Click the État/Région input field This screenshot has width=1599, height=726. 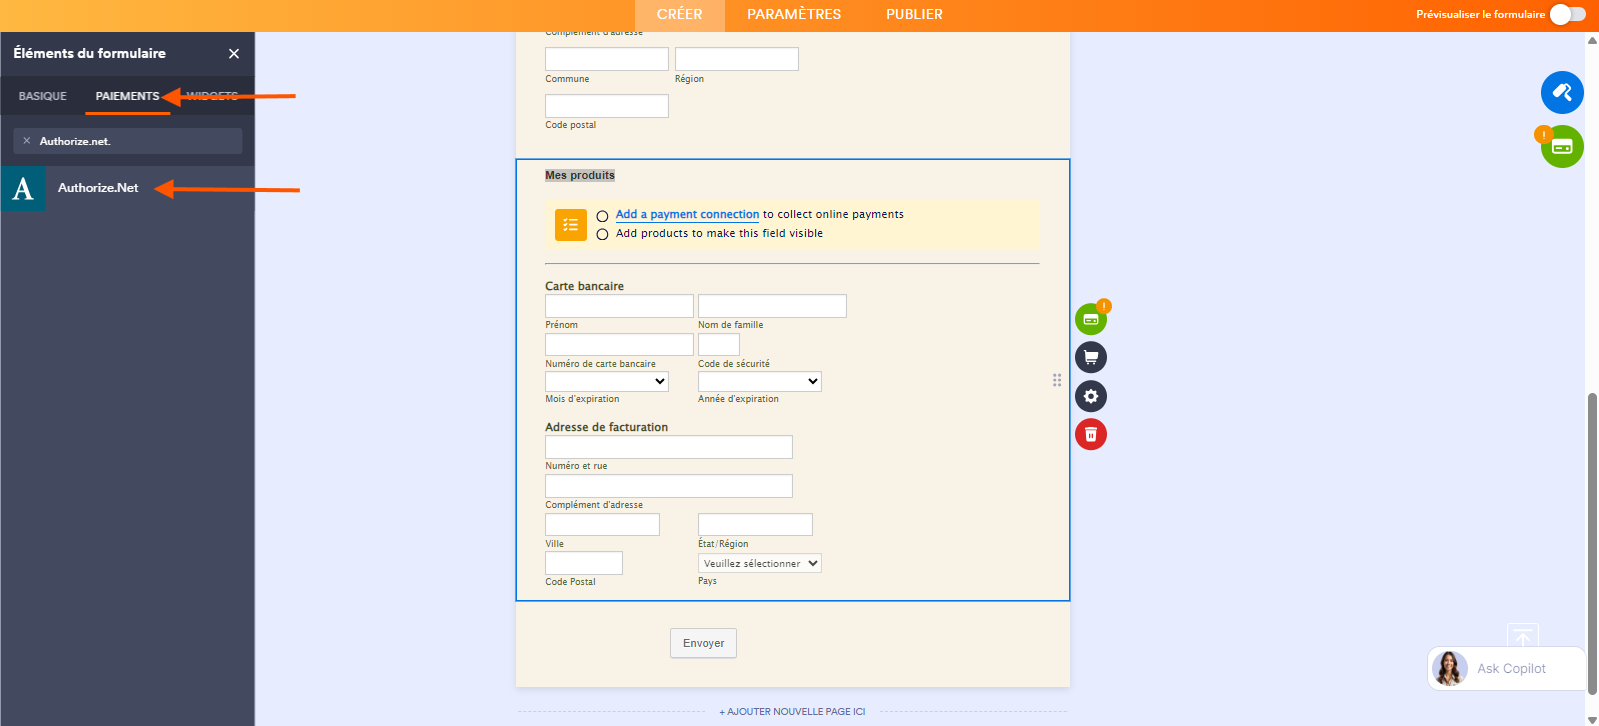(x=755, y=525)
